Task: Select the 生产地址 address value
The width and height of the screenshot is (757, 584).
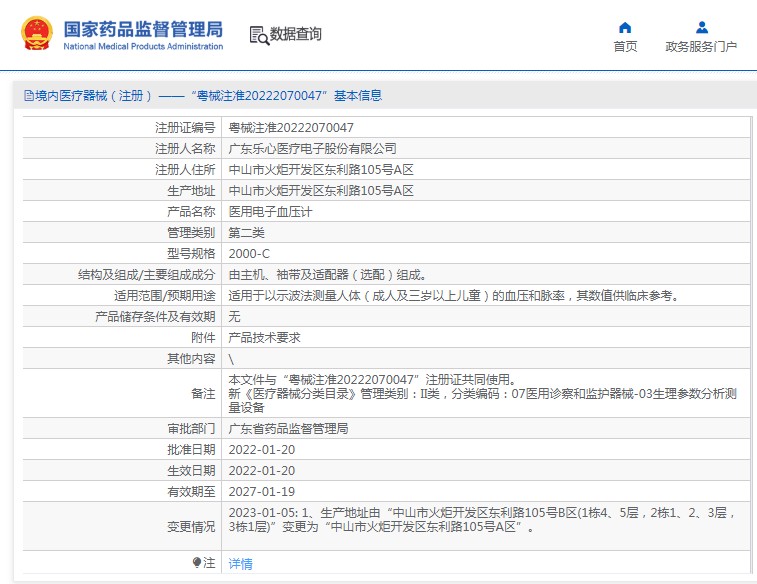Action: pyautogui.click(x=321, y=191)
